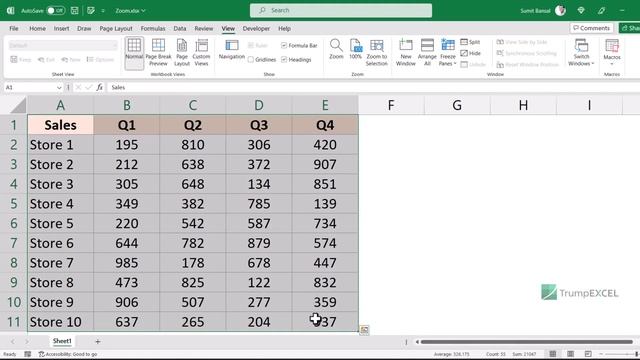This screenshot has height=360, width=640.
Task: Open the Name Box dropdown arrow
Action: click(x=59, y=88)
